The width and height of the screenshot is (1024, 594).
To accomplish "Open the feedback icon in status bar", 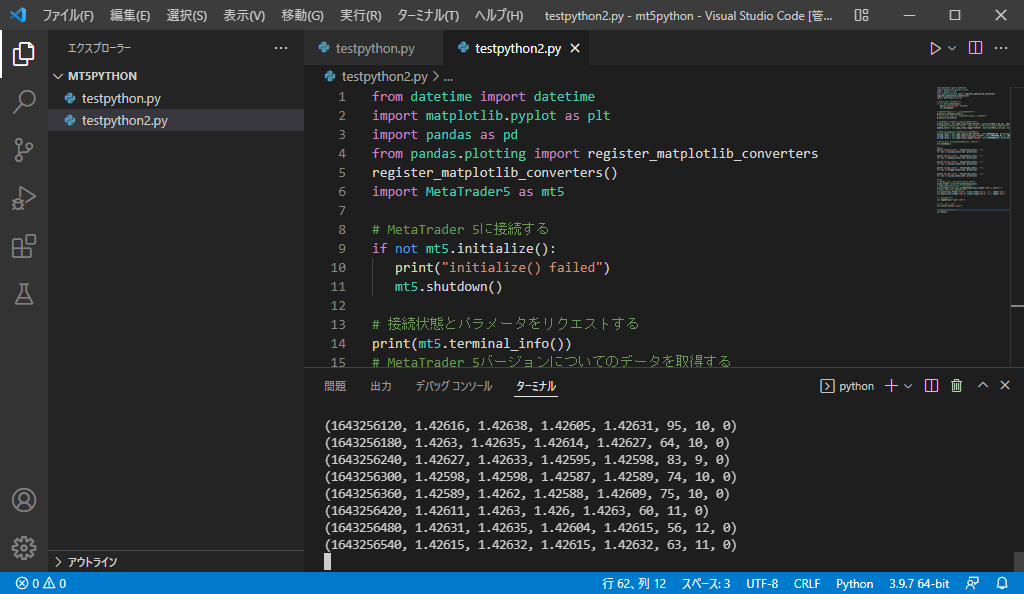I will (x=972, y=584).
